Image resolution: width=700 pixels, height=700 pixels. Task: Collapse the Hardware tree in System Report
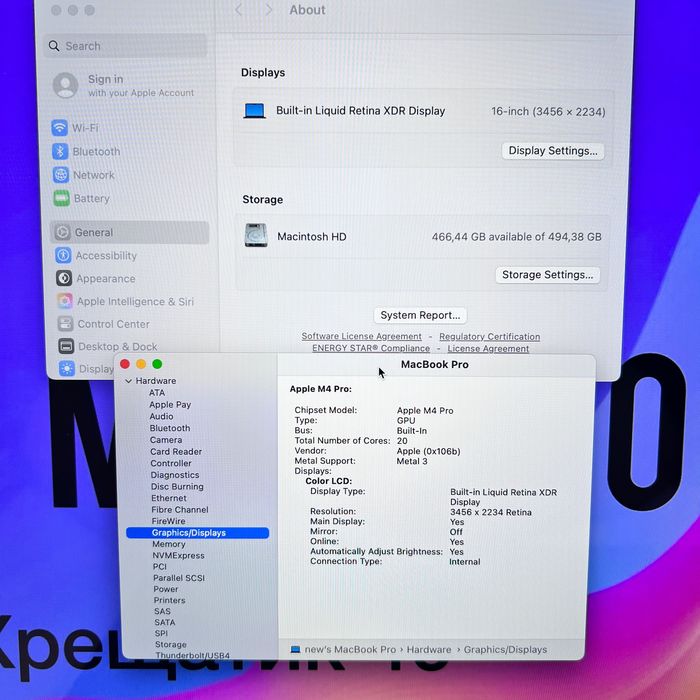(x=129, y=381)
